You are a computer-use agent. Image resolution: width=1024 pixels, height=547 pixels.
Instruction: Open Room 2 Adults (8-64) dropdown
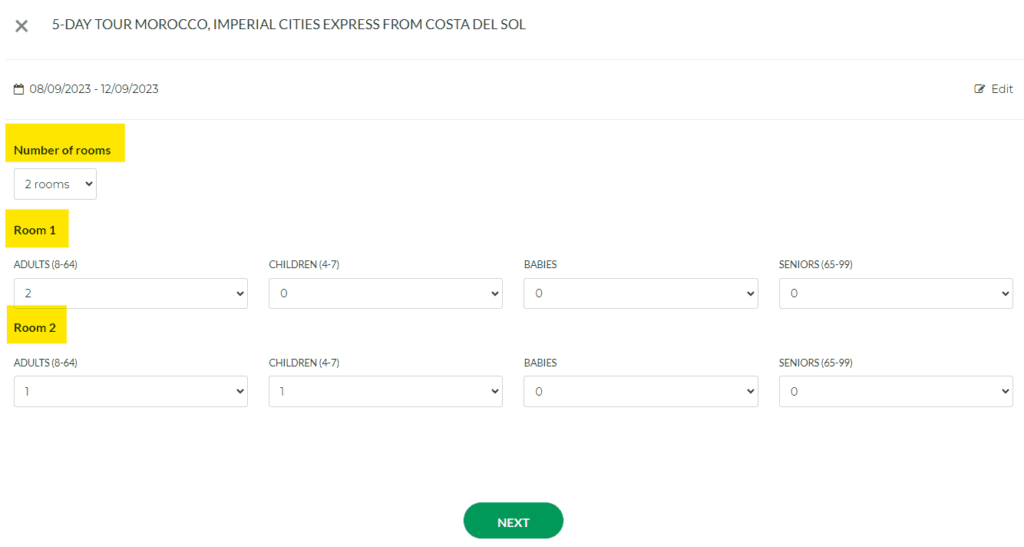[x=130, y=392]
